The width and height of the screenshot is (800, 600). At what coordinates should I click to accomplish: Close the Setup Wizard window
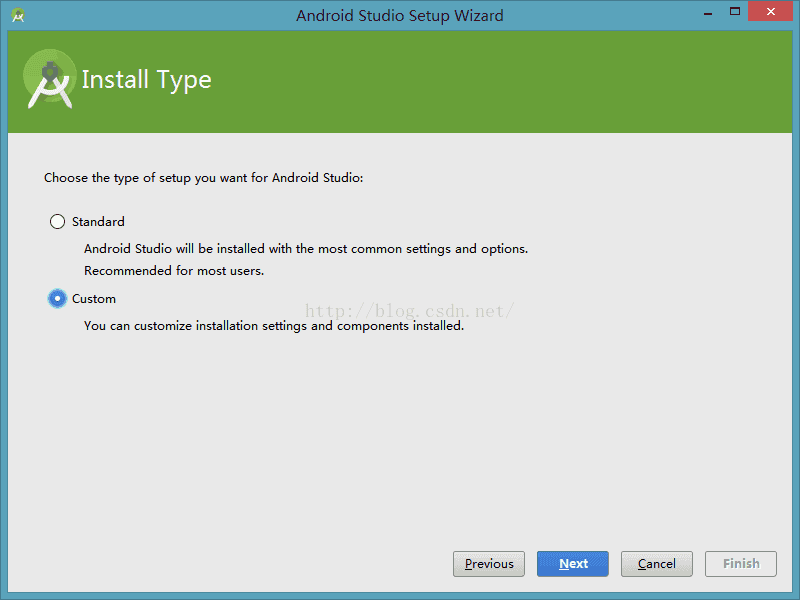click(770, 11)
